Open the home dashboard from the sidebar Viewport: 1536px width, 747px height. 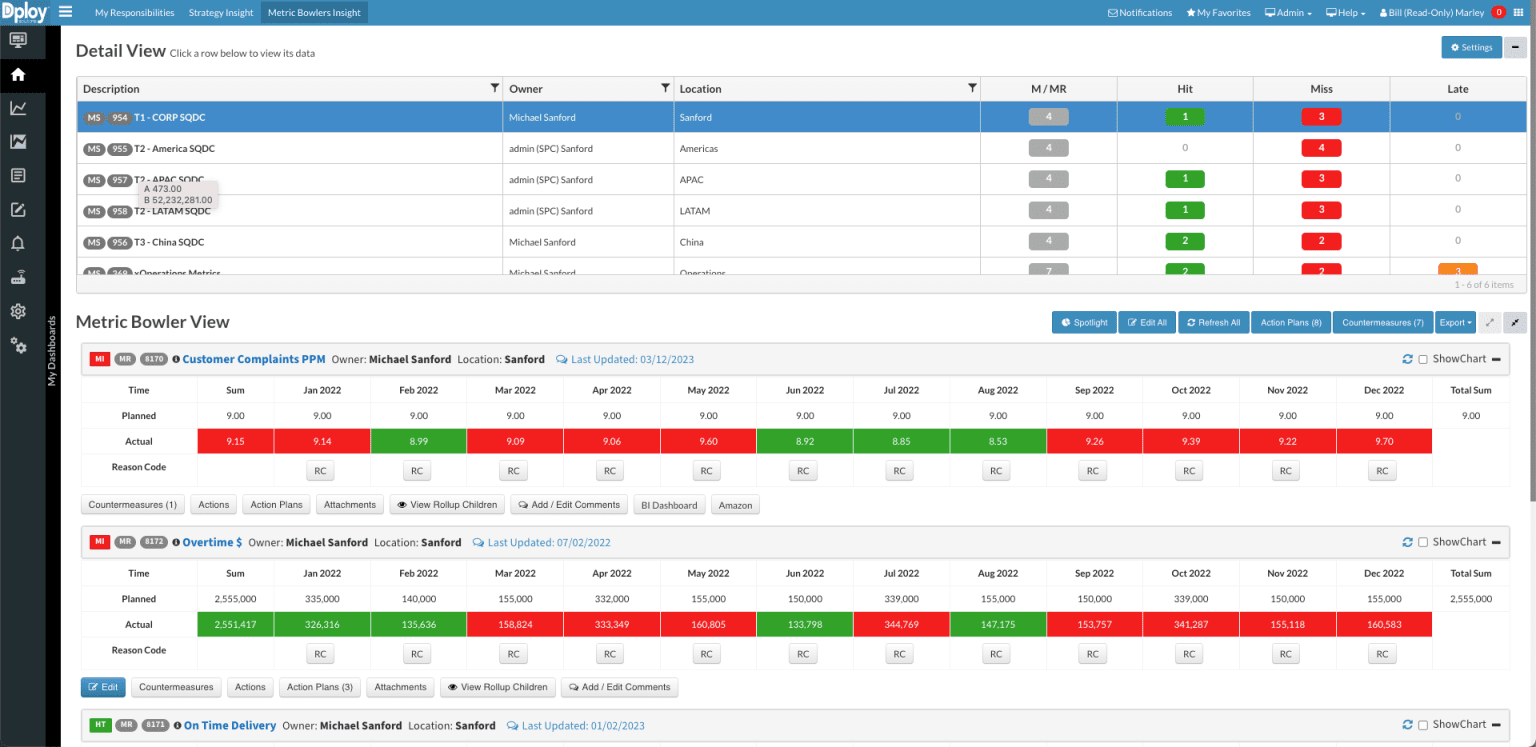coord(18,73)
